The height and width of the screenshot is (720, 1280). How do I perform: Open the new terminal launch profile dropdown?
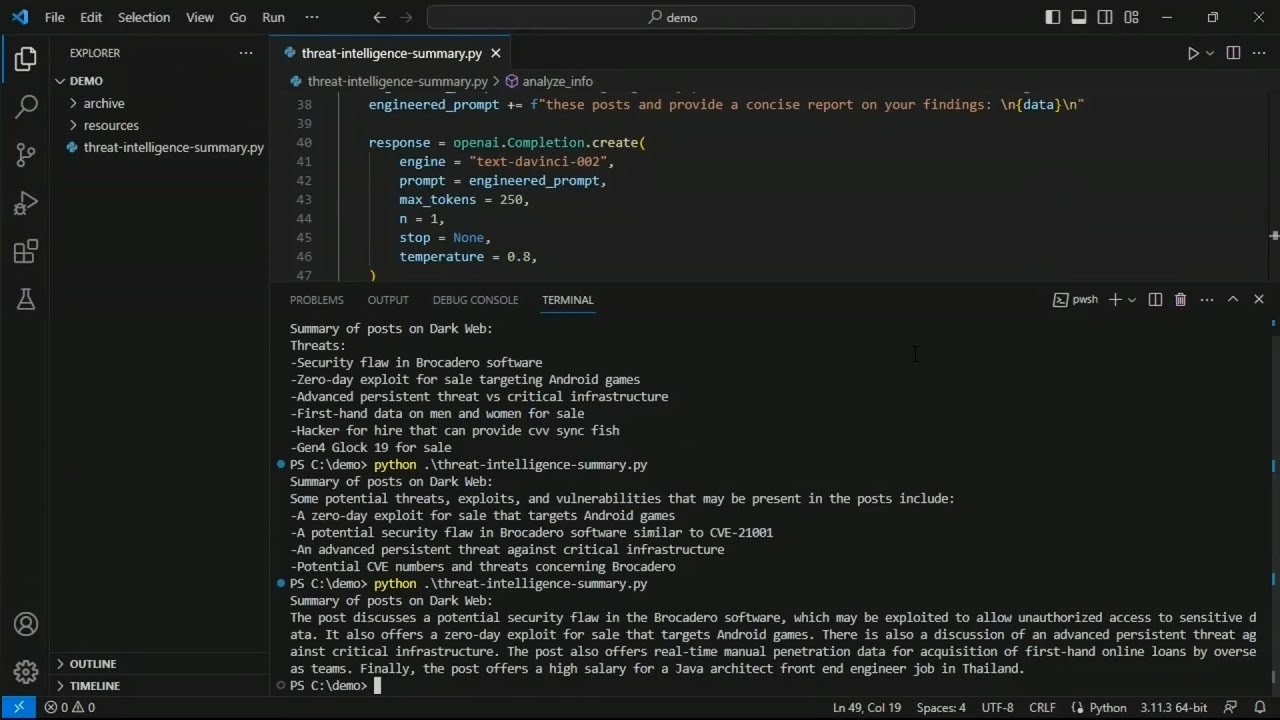tap(1132, 300)
